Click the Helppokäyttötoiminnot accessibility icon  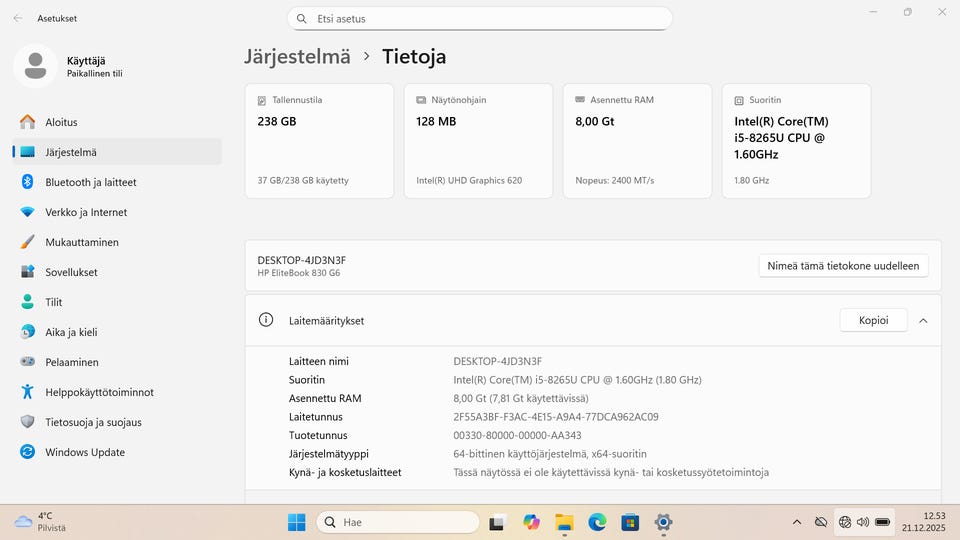coord(27,392)
